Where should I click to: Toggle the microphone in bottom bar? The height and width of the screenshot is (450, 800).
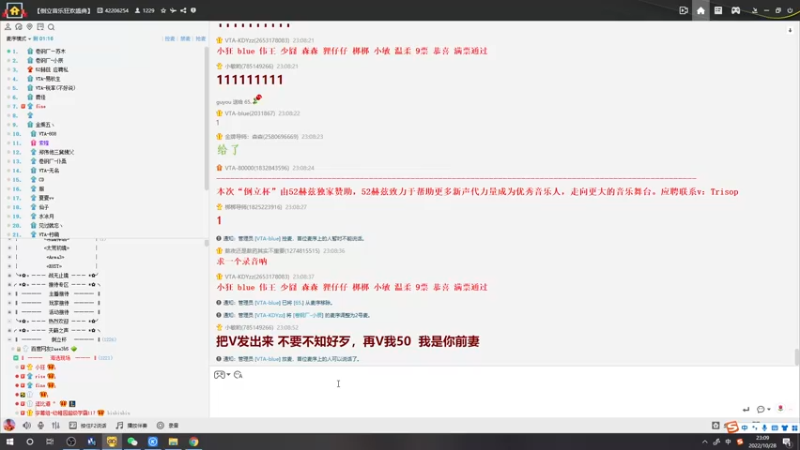point(41,425)
